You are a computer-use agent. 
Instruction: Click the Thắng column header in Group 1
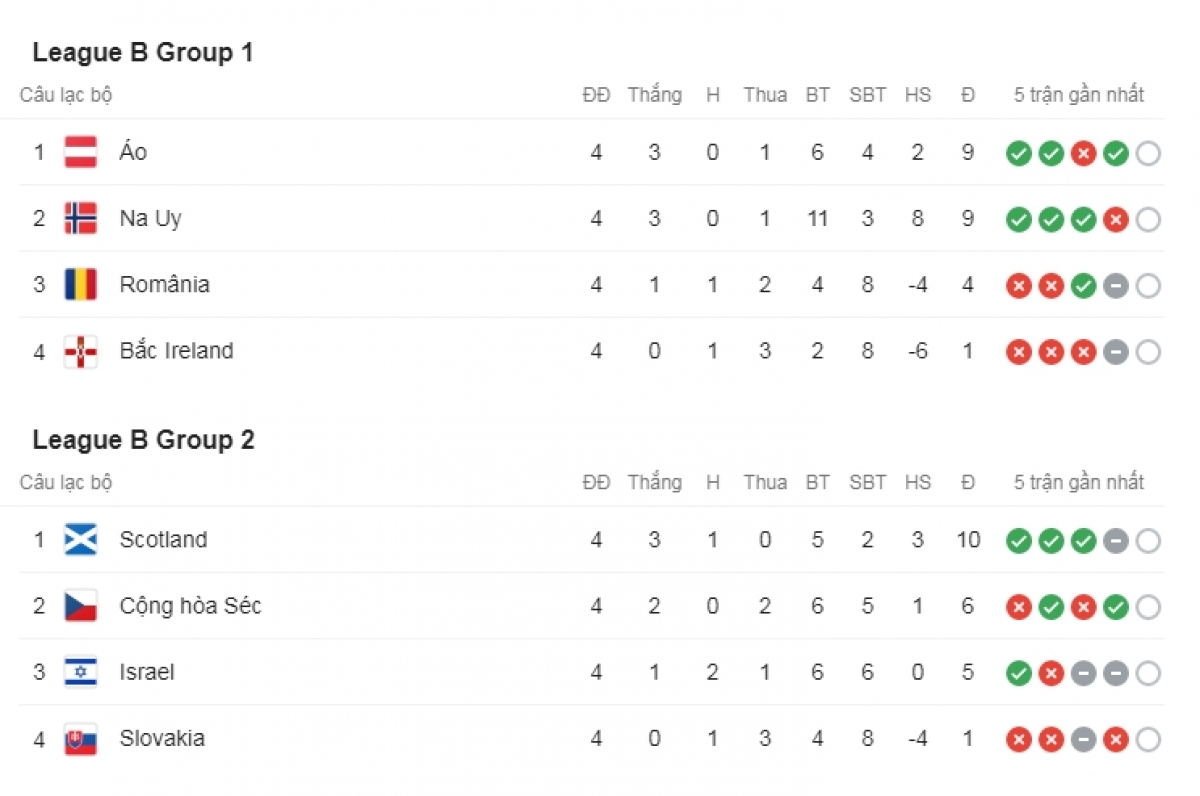(654, 96)
